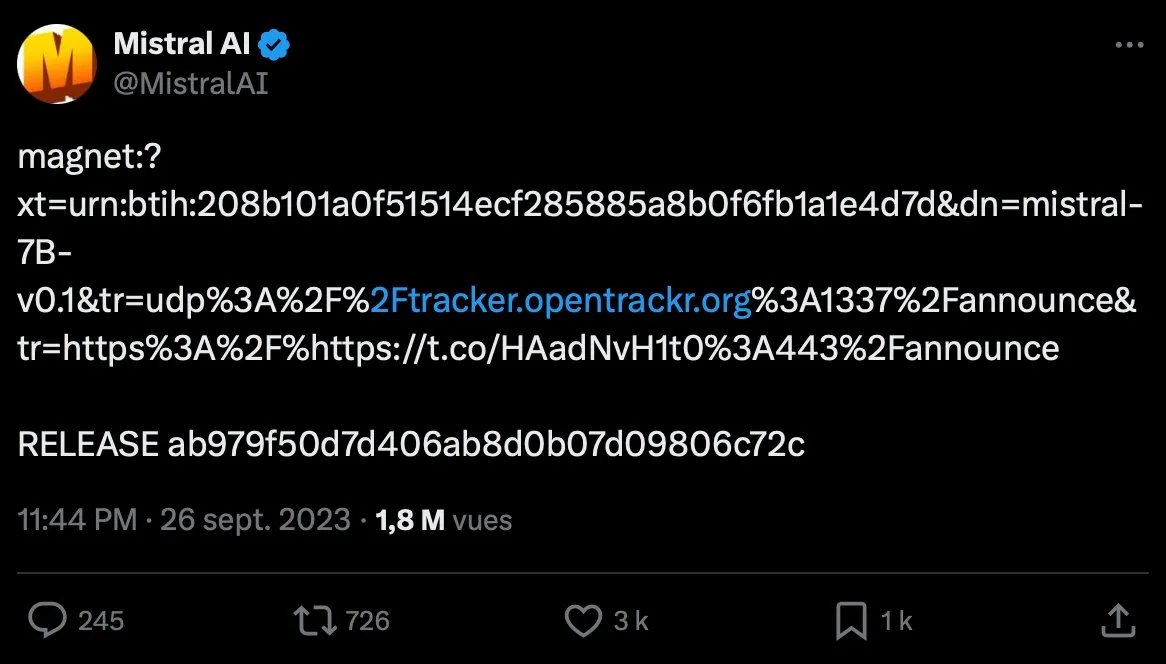1166x664 pixels.
Task: Click the 1 k bookmarks count
Action: coord(896,621)
